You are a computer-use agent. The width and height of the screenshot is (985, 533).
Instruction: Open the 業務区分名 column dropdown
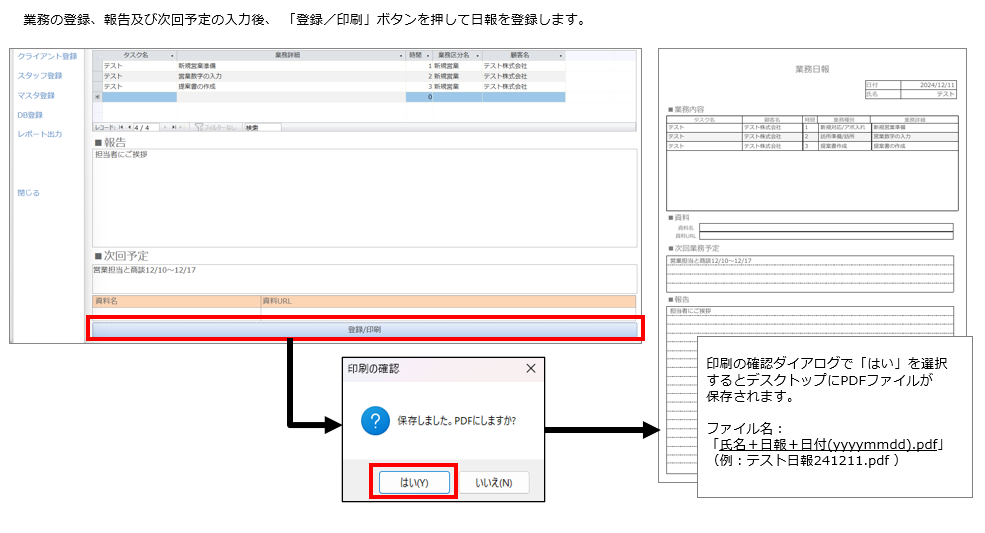476,56
